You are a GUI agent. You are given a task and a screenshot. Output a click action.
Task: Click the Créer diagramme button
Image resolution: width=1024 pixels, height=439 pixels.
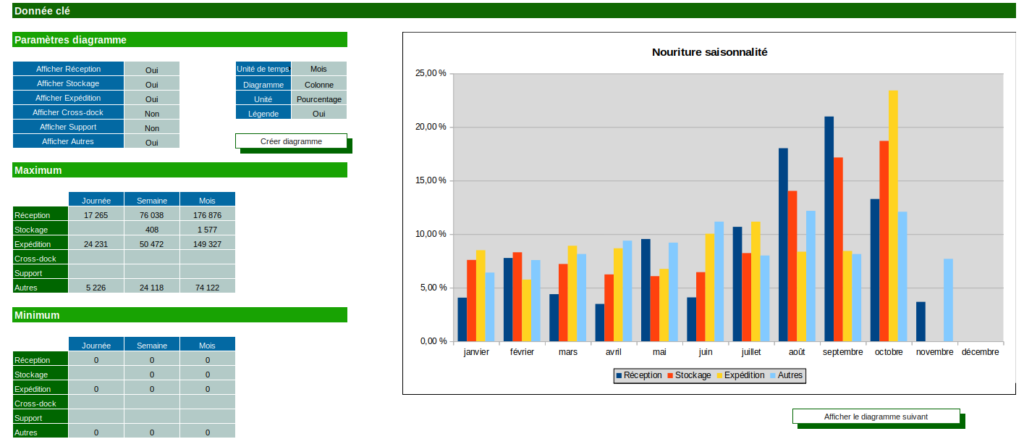pos(291,141)
